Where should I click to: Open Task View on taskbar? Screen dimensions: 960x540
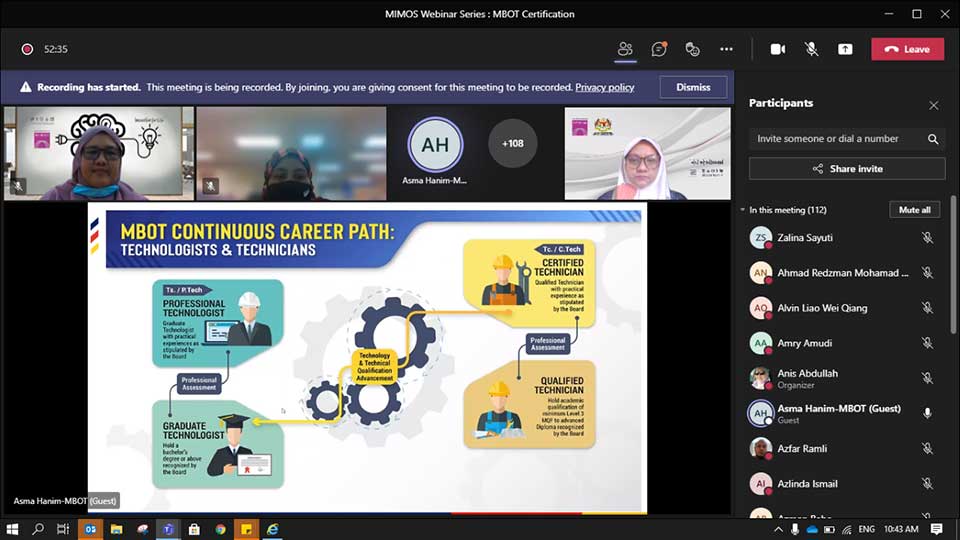(x=63, y=529)
